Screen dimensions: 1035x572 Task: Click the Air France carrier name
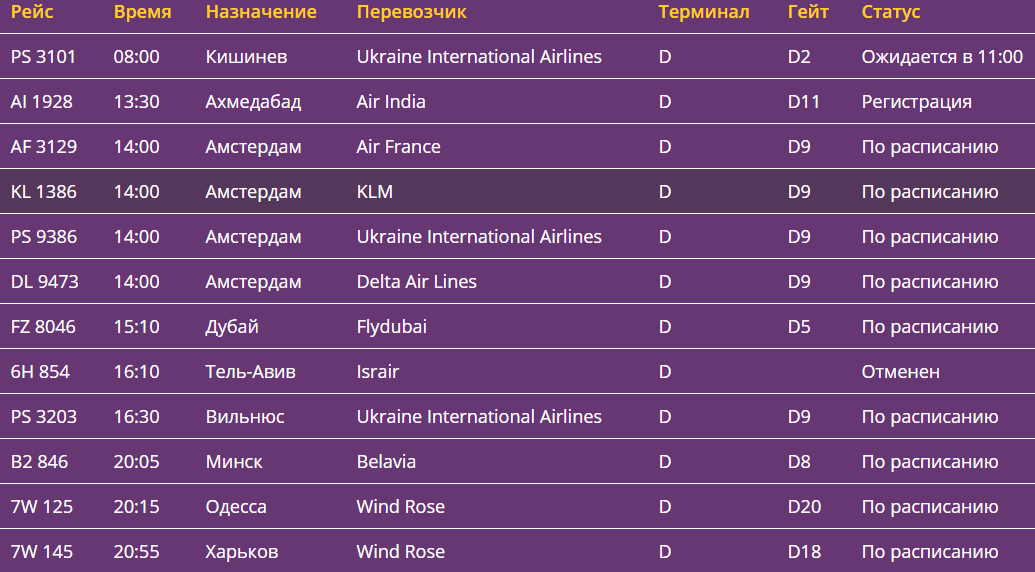[x=398, y=147]
